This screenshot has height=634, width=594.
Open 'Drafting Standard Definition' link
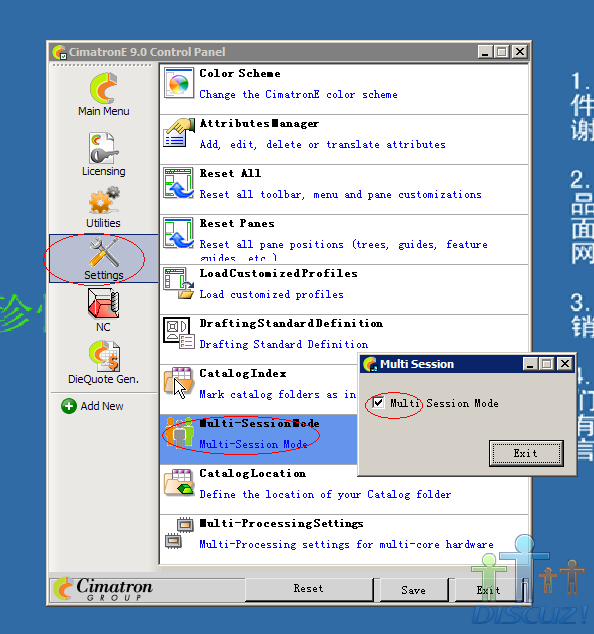click(284, 344)
